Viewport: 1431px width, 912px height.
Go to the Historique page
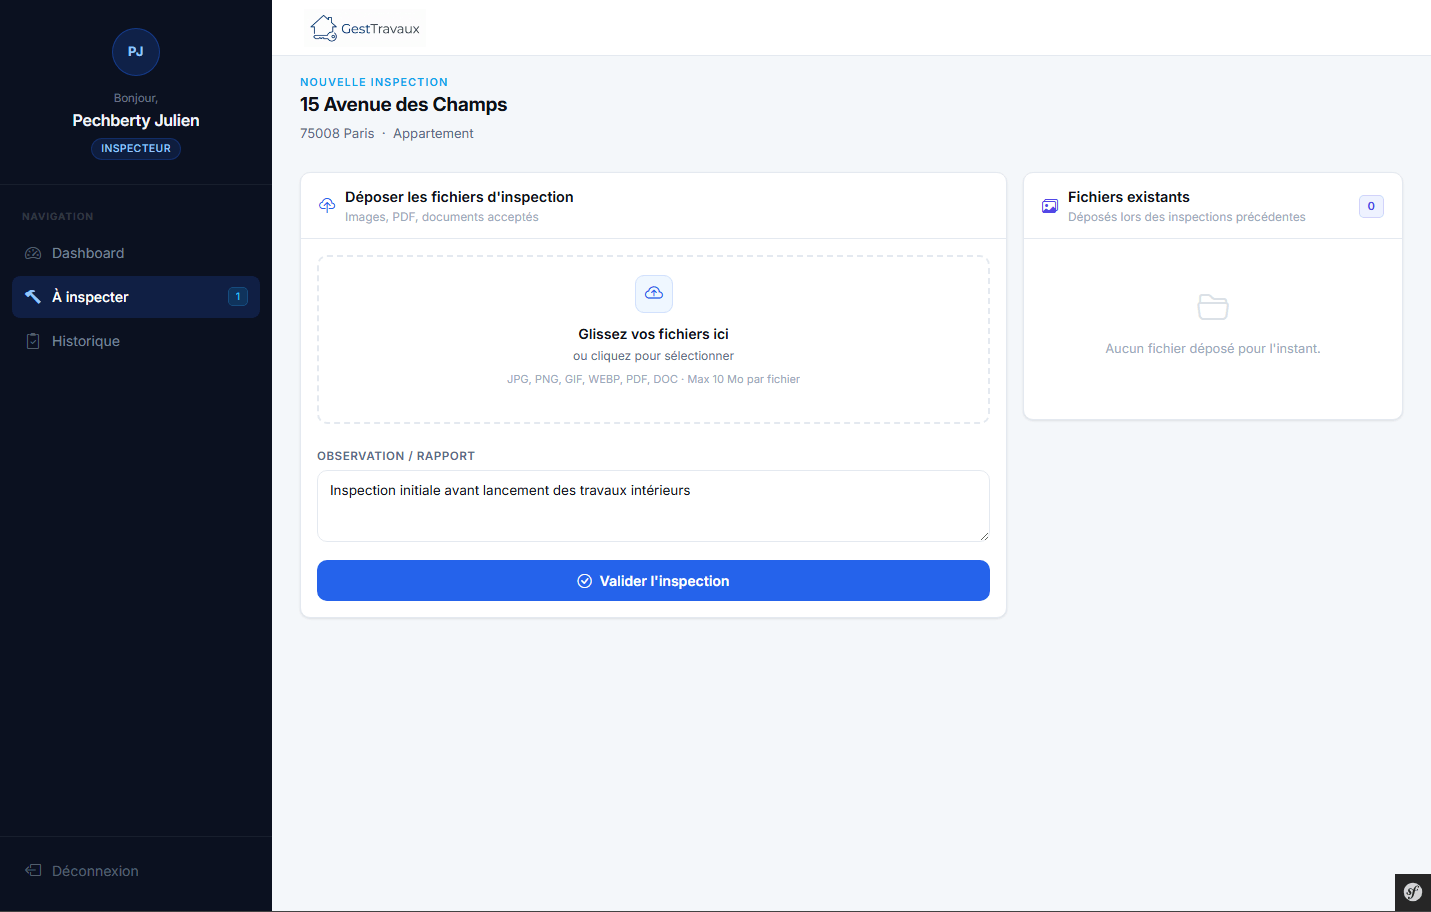pyautogui.click(x=86, y=341)
